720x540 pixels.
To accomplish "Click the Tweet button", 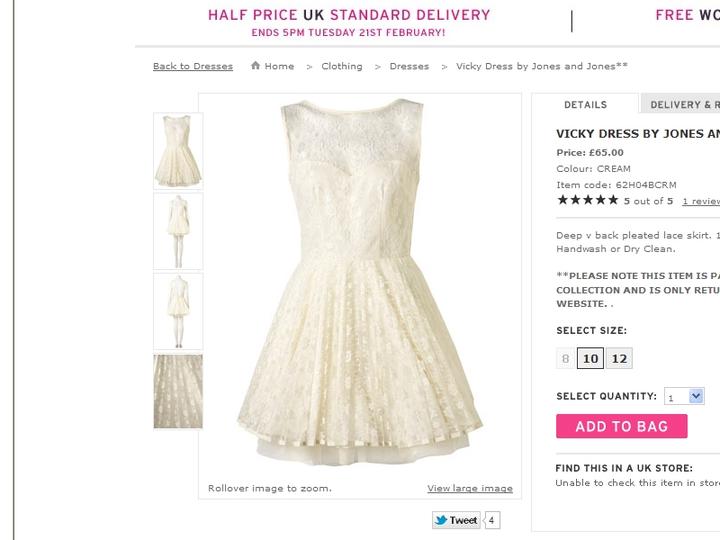I will [455, 520].
